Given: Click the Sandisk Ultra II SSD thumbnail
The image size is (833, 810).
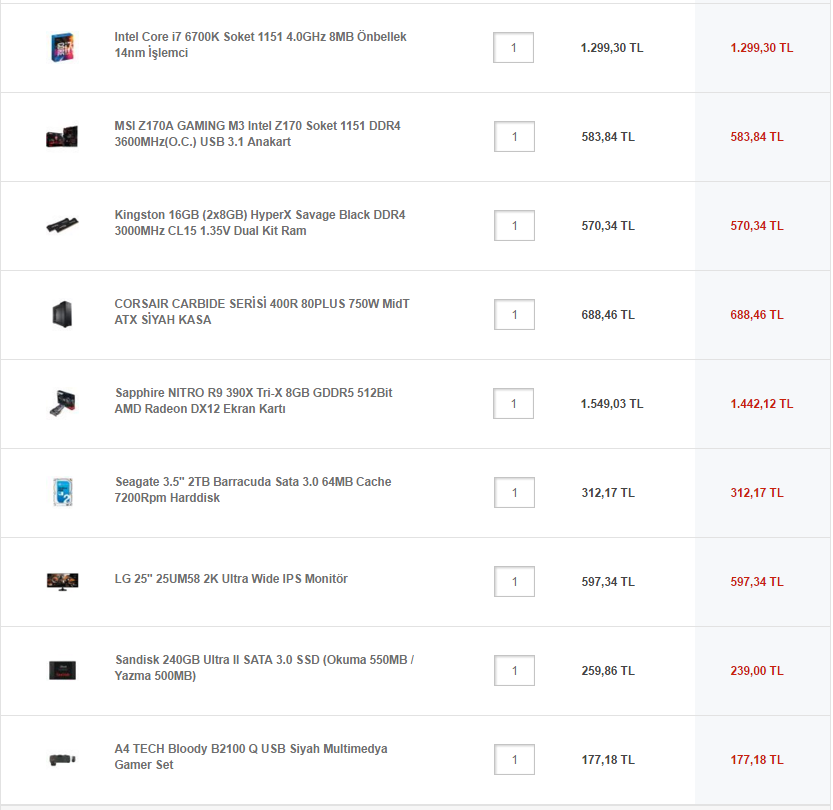Looking at the screenshot, I should (63, 670).
